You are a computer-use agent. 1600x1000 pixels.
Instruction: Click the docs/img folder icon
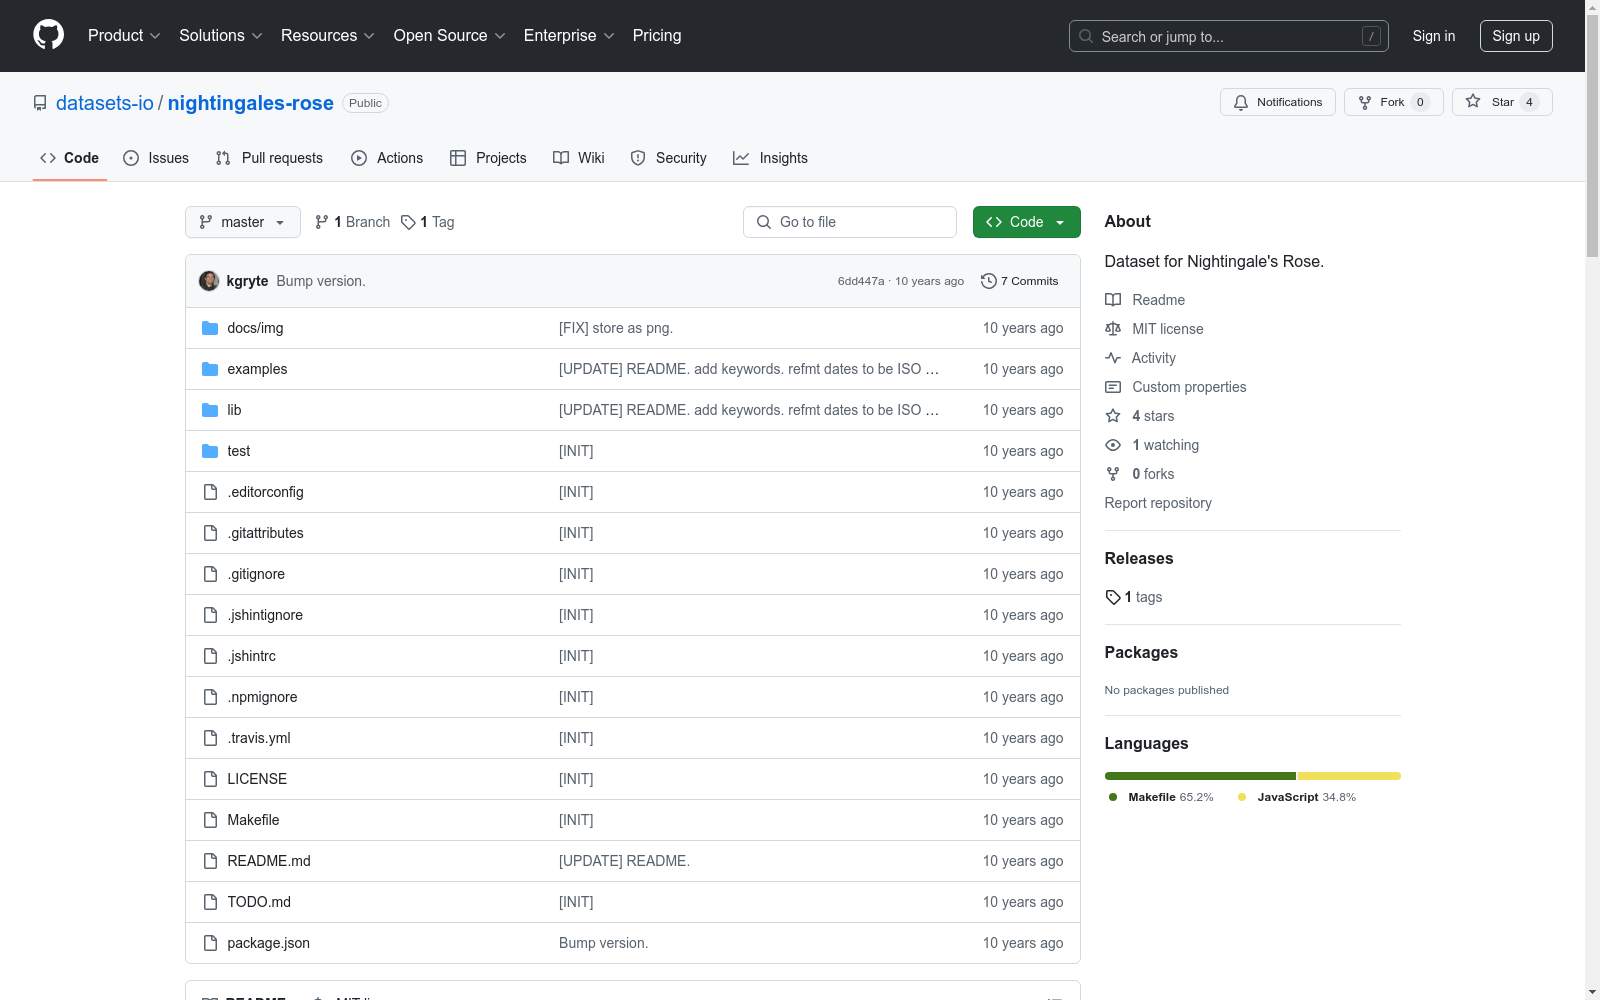pyautogui.click(x=210, y=328)
